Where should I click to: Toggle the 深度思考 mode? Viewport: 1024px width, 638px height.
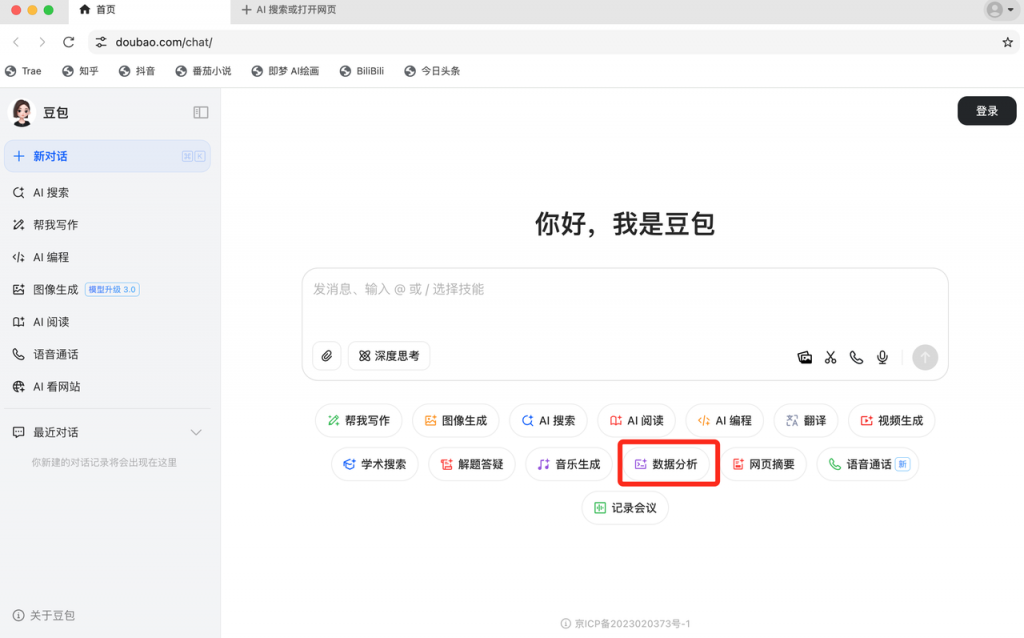coord(389,356)
